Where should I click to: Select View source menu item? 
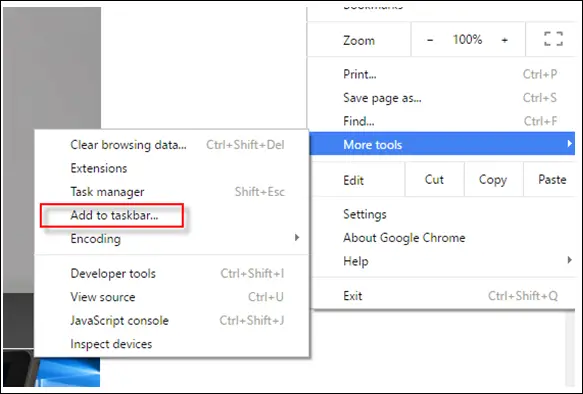pos(103,297)
